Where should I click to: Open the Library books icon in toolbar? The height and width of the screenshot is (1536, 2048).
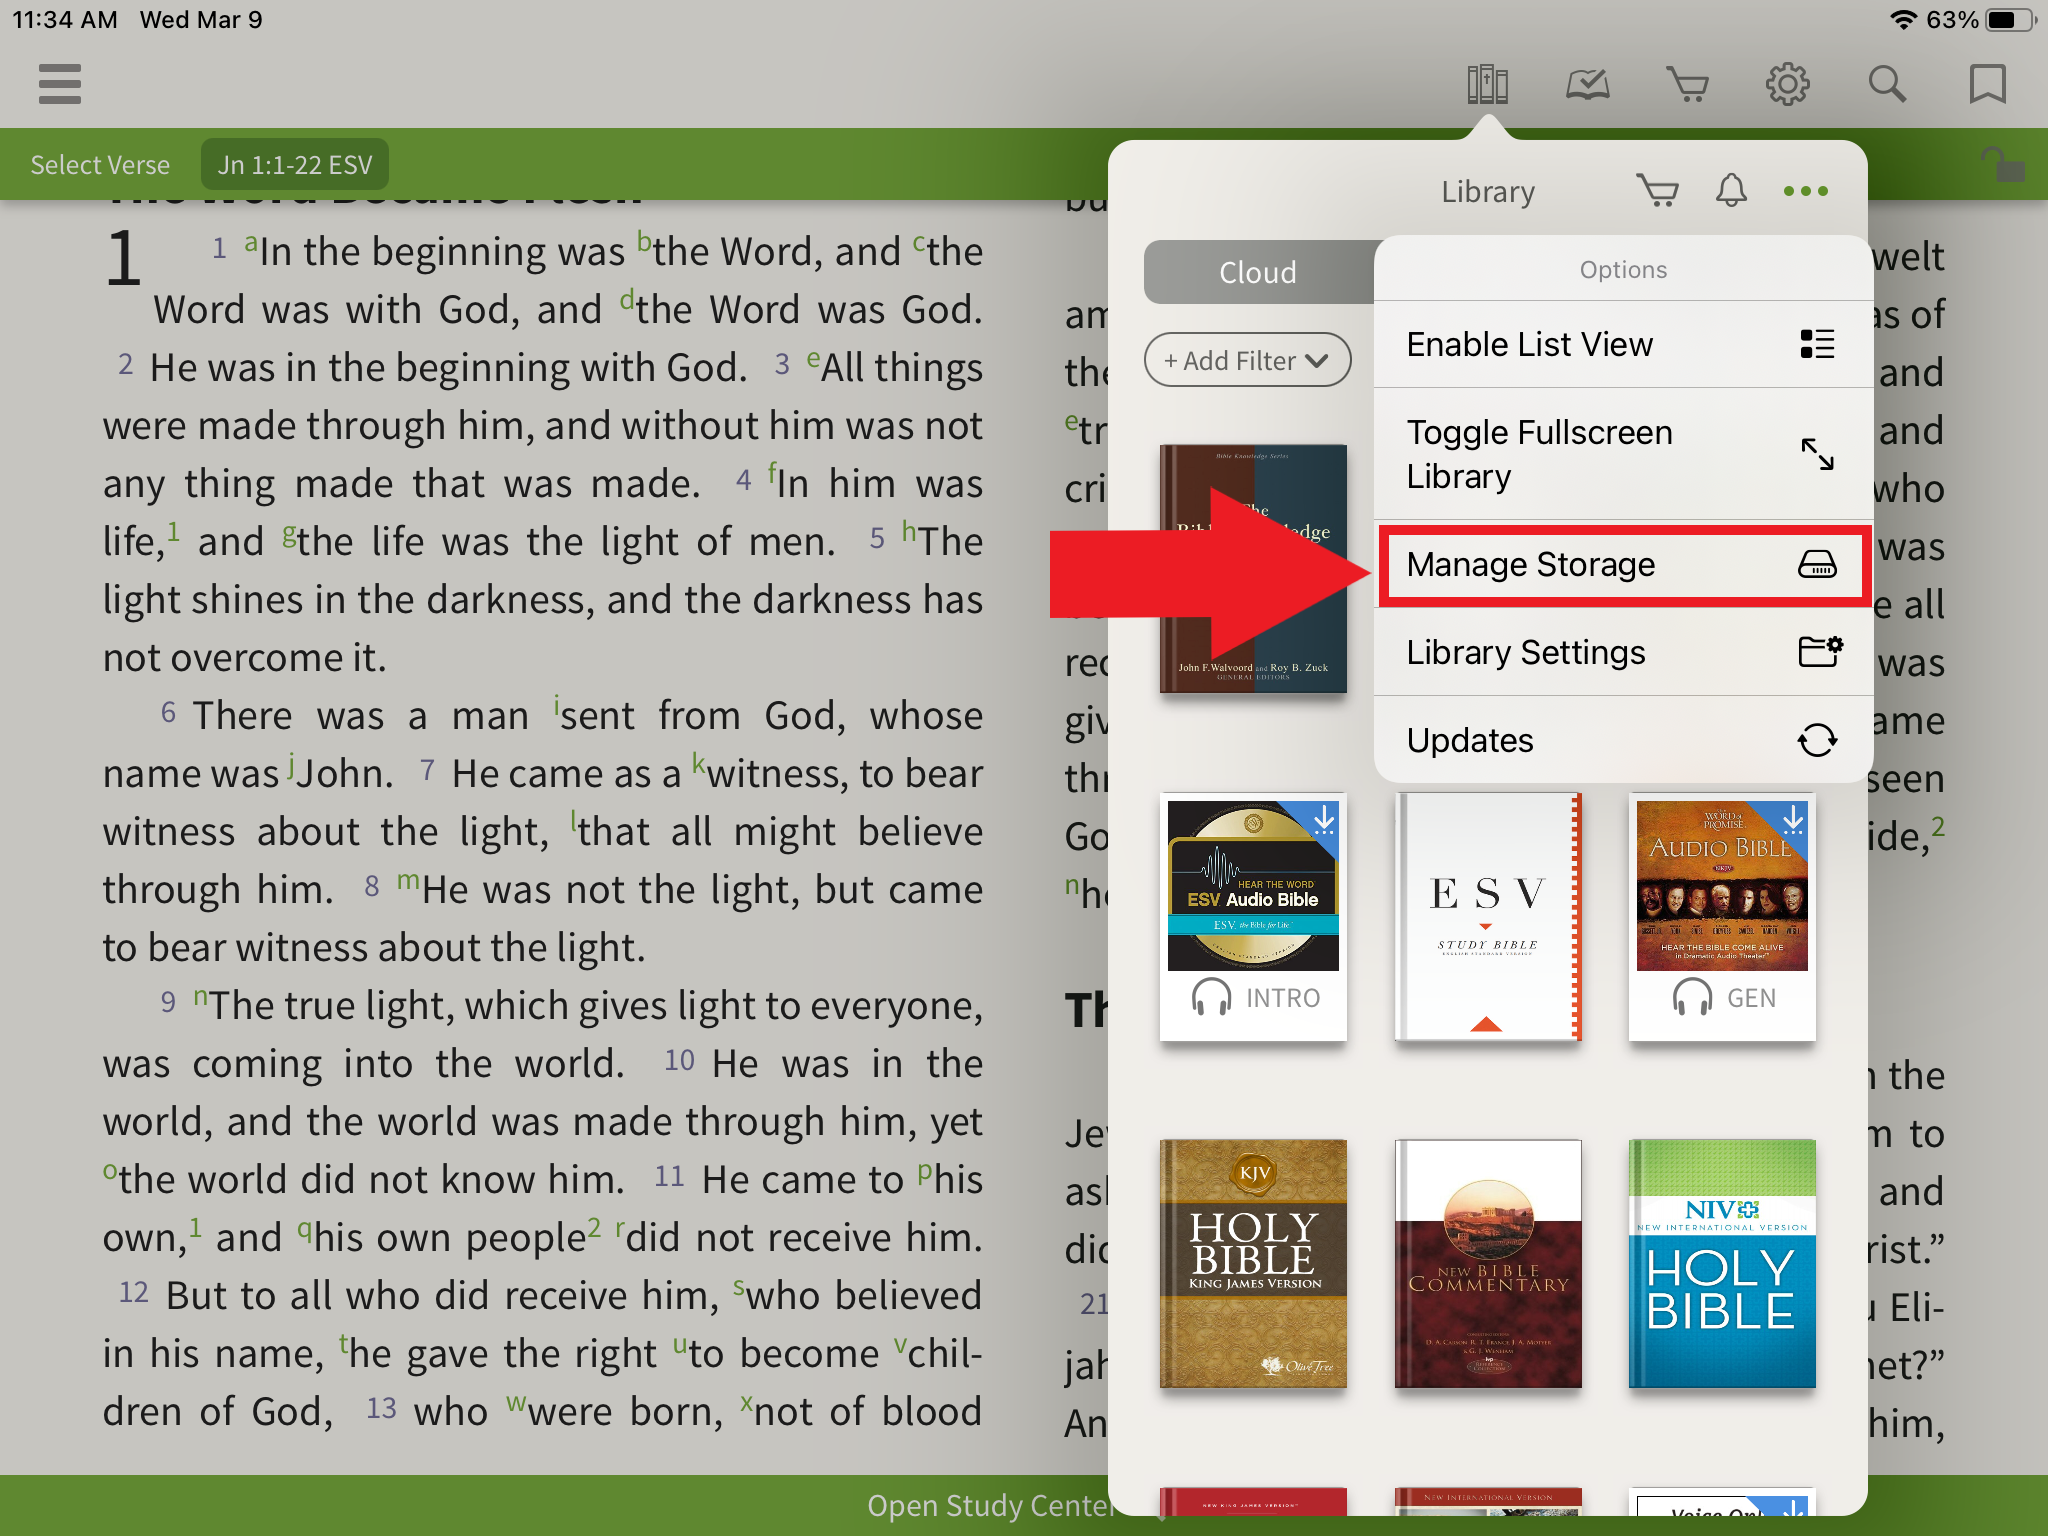pos(1487,84)
